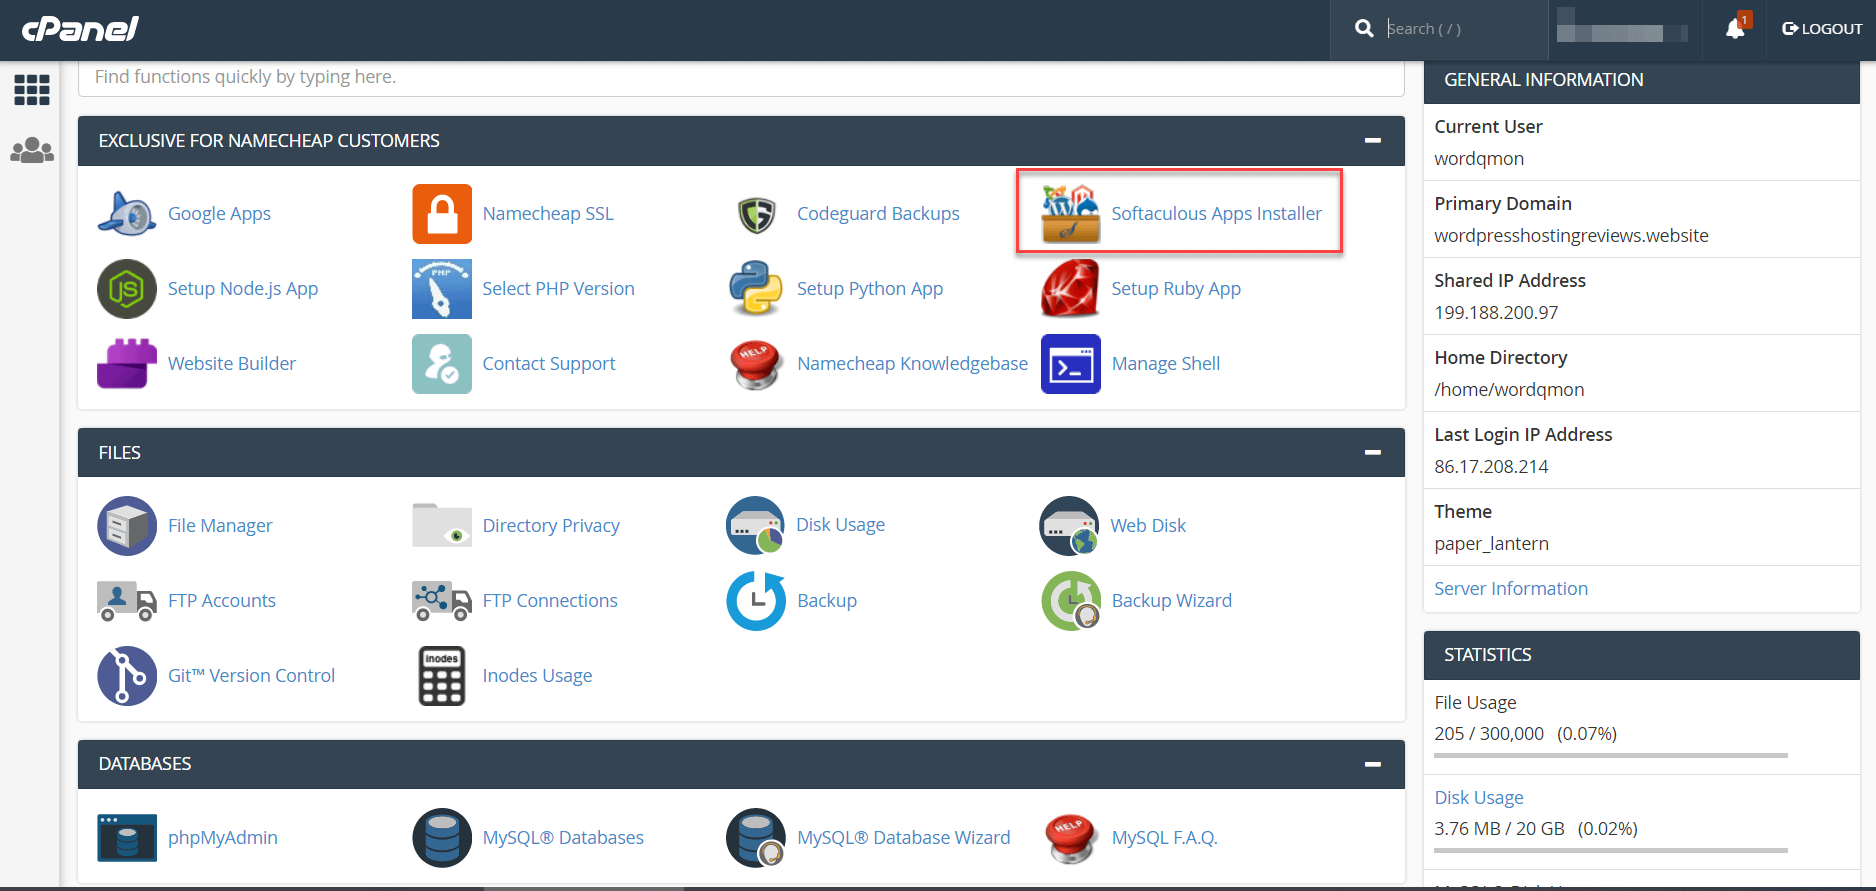1876x891 pixels.
Task: Click the File Manager link text
Action: coord(220,526)
